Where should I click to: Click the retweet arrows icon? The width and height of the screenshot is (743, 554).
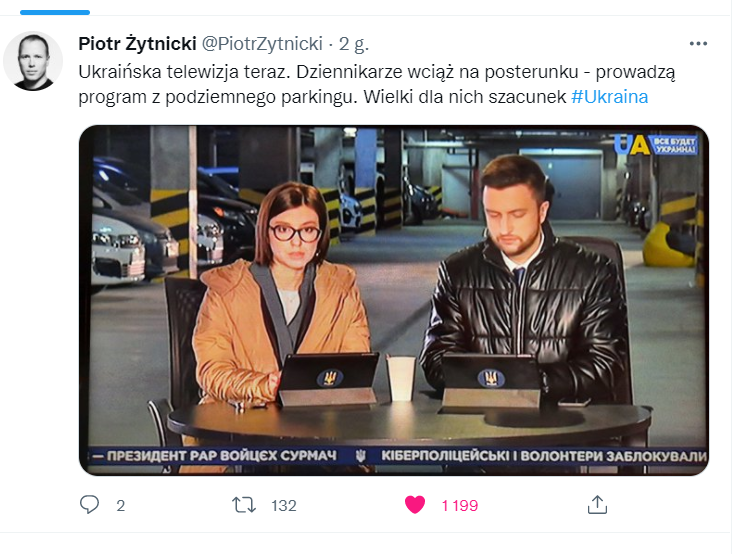click(x=244, y=505)
